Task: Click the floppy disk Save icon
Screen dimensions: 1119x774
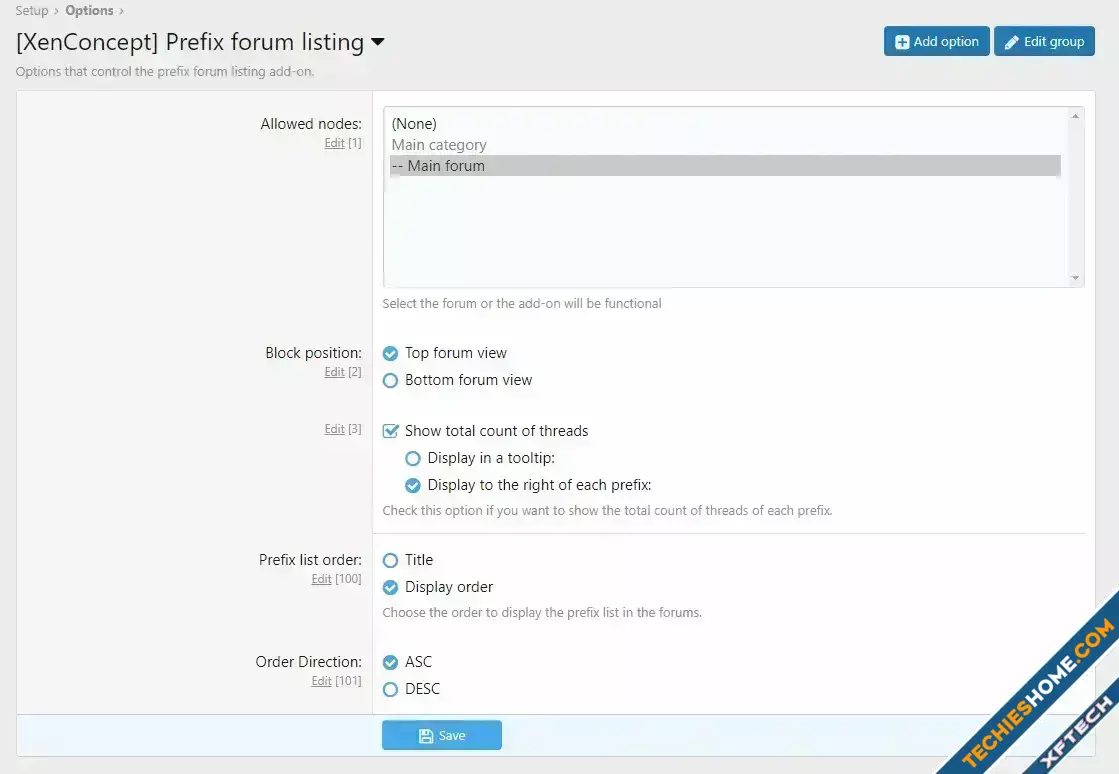Action: tap(426, 736)
